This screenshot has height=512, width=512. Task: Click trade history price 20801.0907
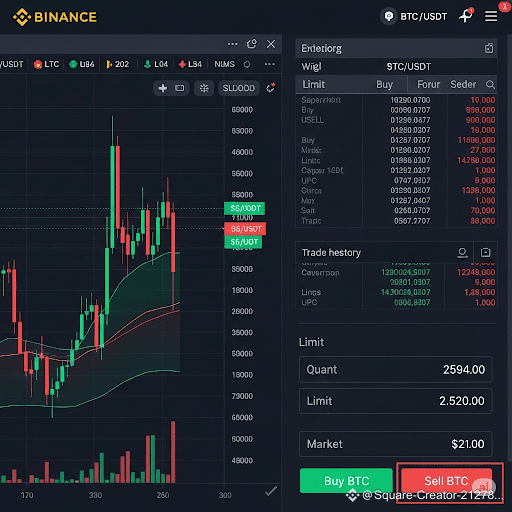pyautogui.click(x=410, y=282)
